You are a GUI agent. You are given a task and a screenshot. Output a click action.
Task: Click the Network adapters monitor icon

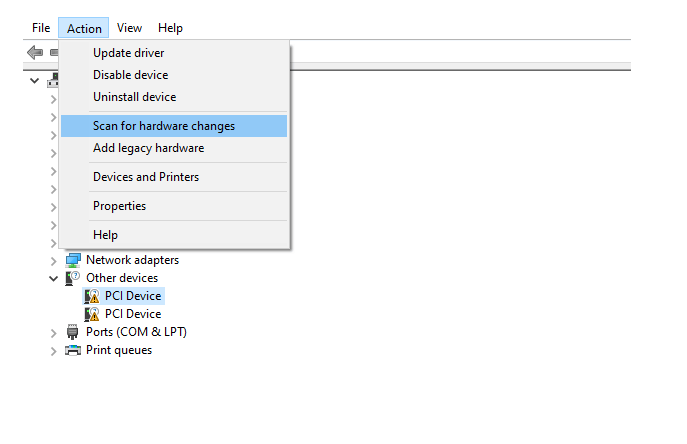(73, 260)
